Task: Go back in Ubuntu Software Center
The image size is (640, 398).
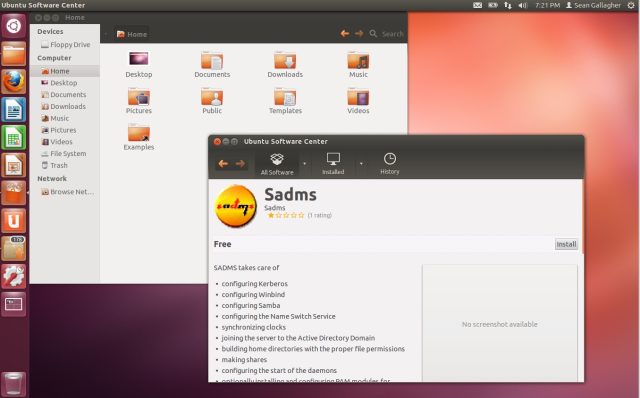Action: [x=223, y=164]
